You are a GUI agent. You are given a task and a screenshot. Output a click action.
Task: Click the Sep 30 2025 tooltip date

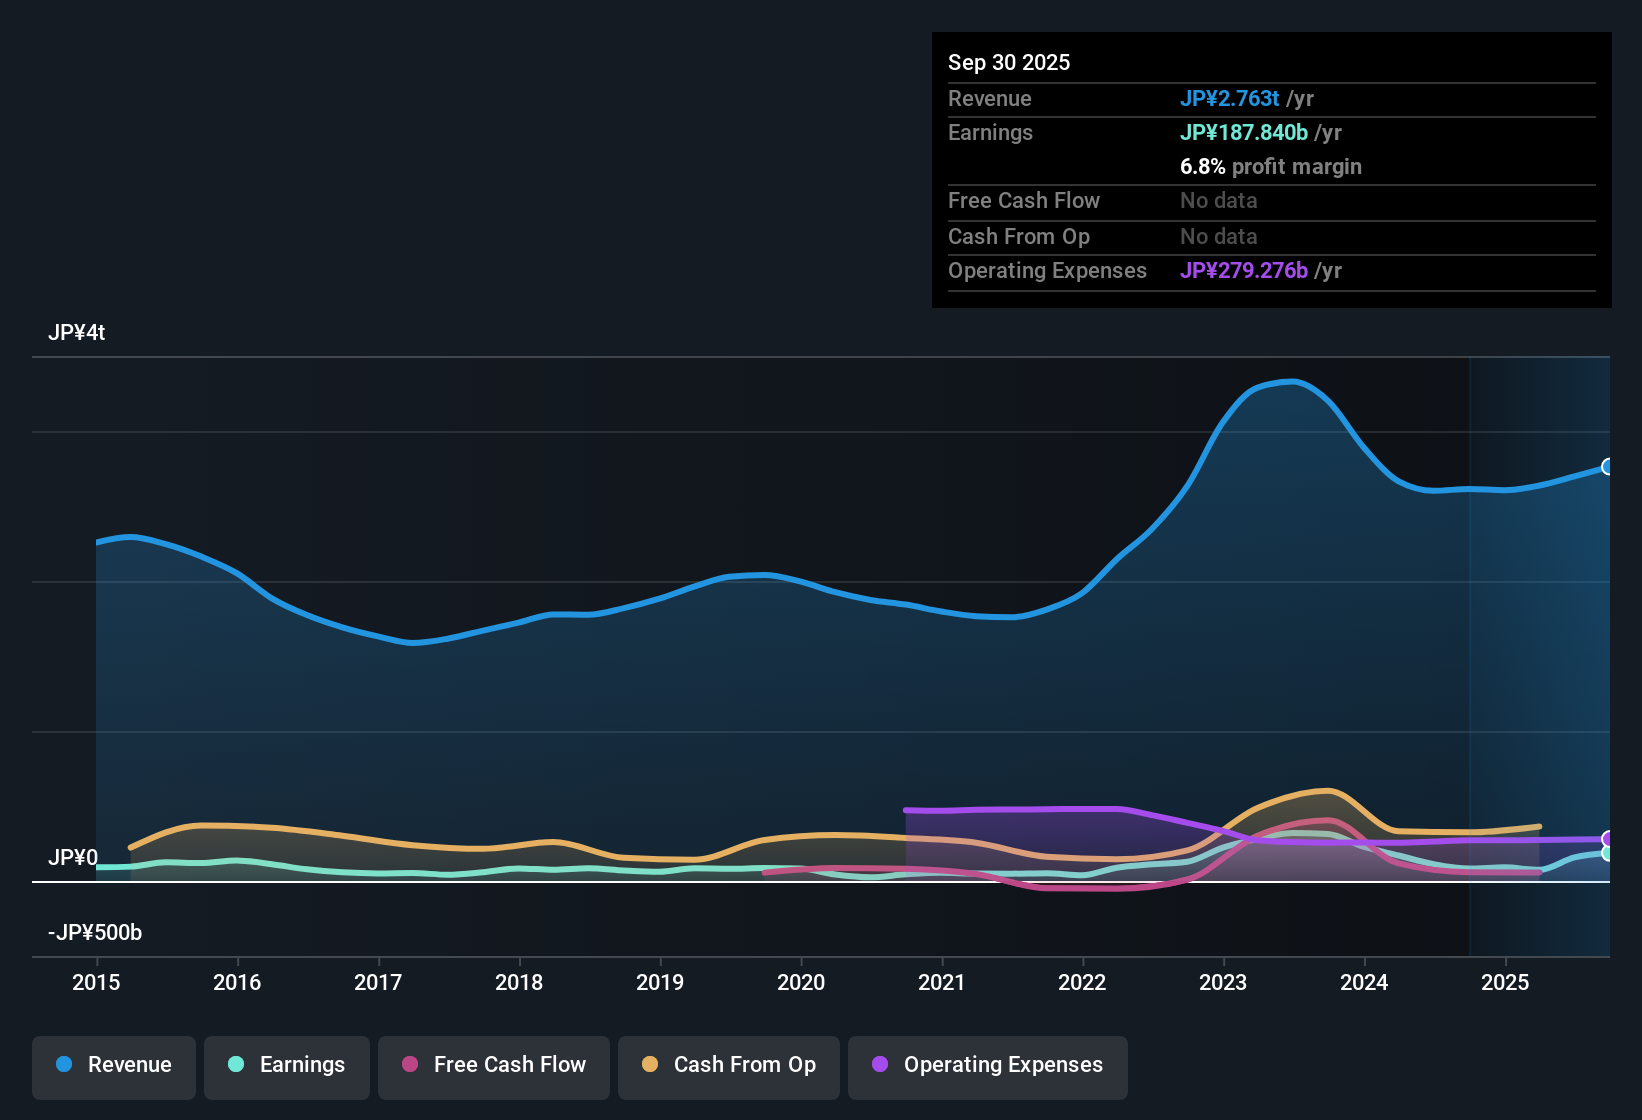click(1008, 62)
